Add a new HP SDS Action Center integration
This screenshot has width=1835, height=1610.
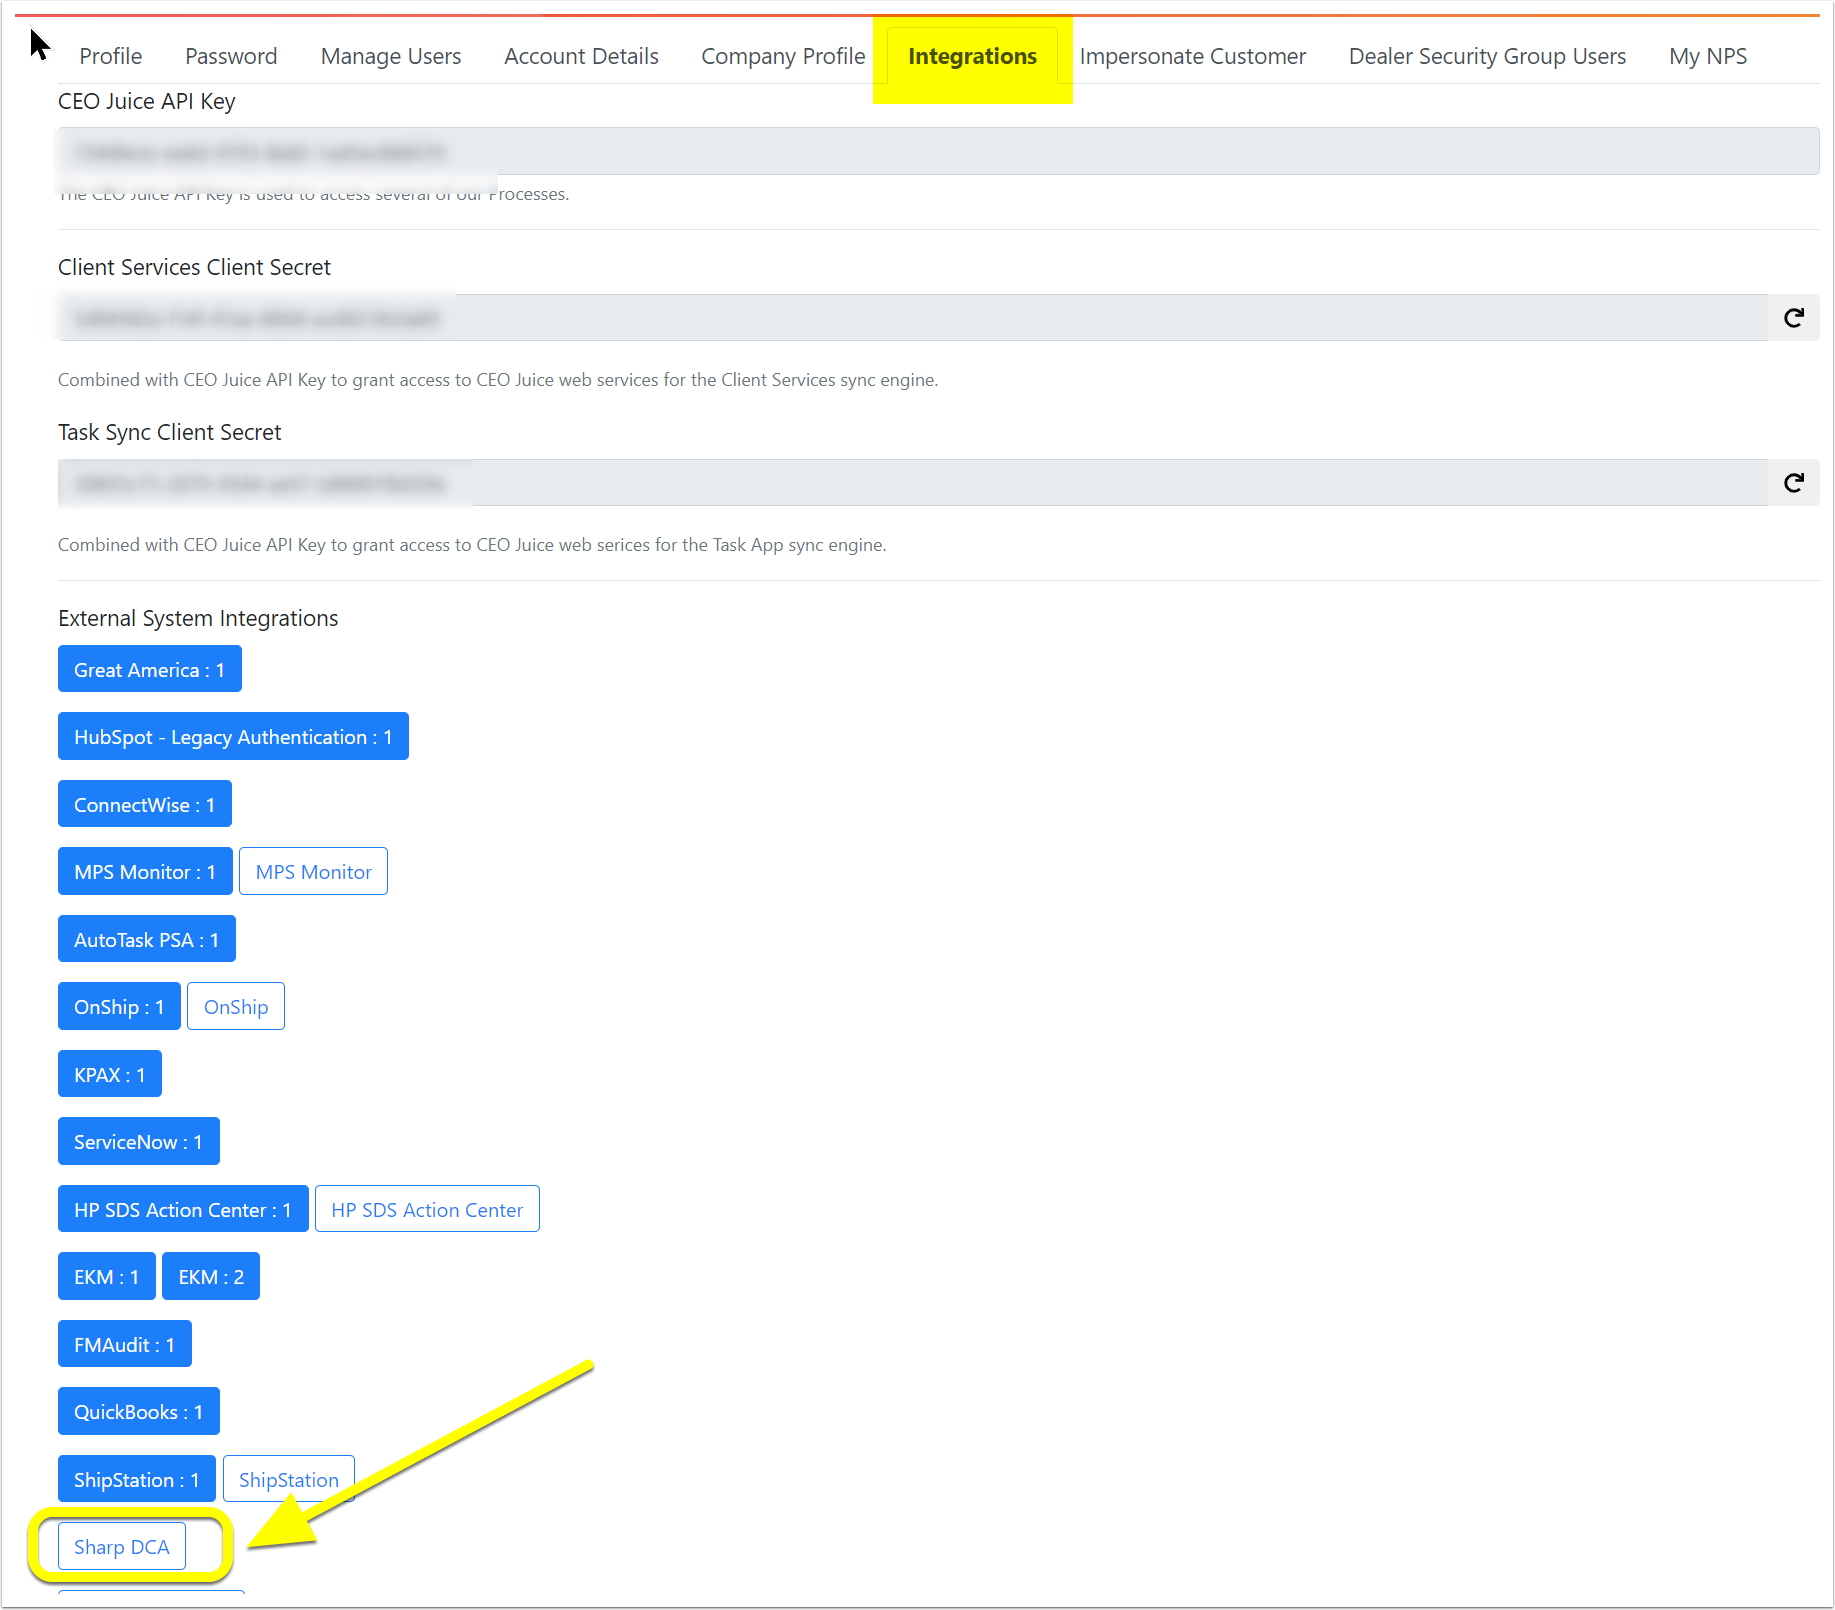point(427,1209)
